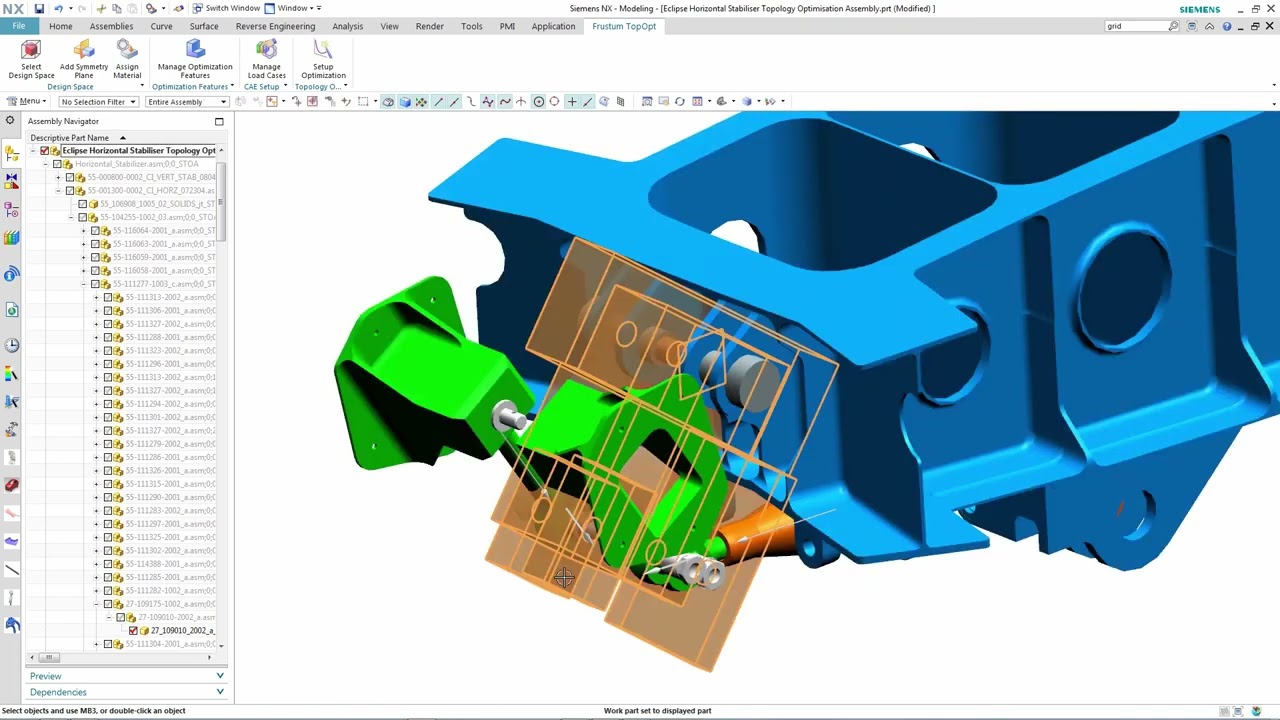Open the Entire Assembly scope dropdown
The height and width of the screenshot is (720, 1280).
coord(187,101)
